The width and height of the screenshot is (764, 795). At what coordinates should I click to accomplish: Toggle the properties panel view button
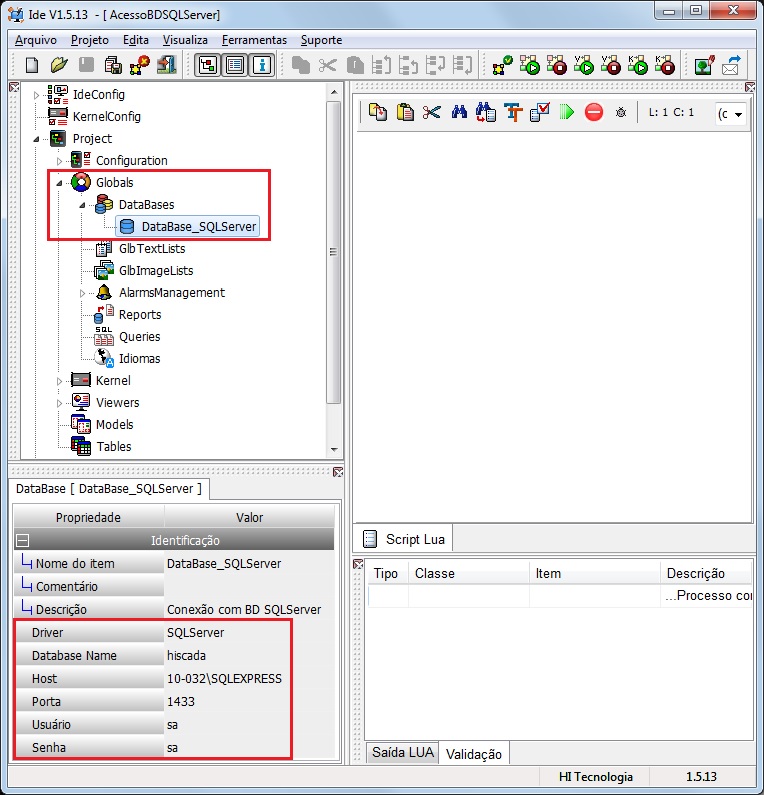click(235, 65)
